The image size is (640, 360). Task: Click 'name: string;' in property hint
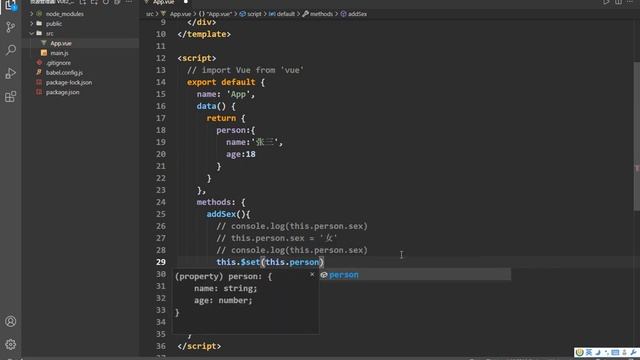click(226, 289)
